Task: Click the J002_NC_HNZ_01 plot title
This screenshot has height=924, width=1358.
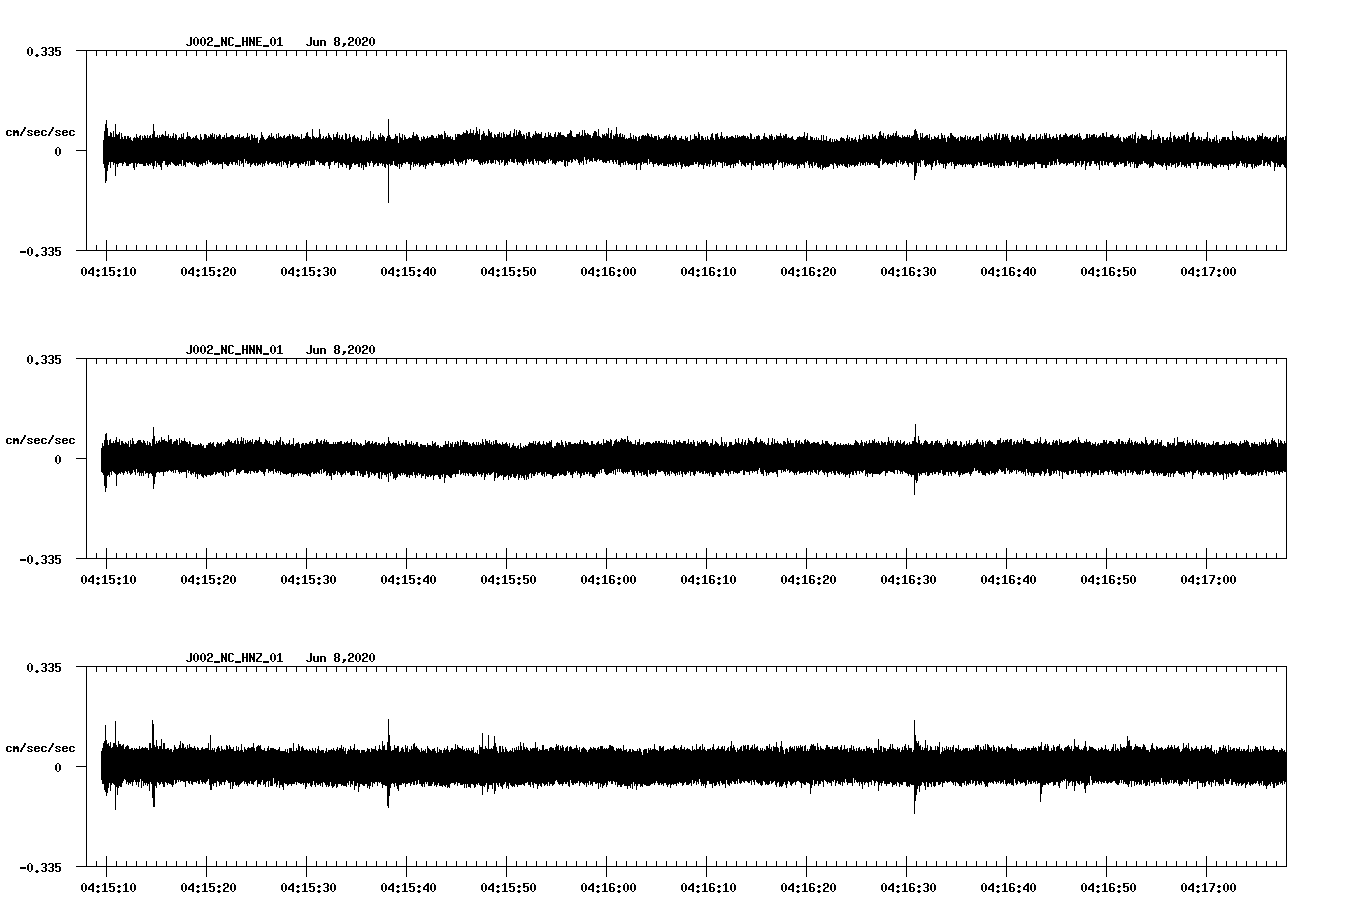Action: (x=234, y=658)
